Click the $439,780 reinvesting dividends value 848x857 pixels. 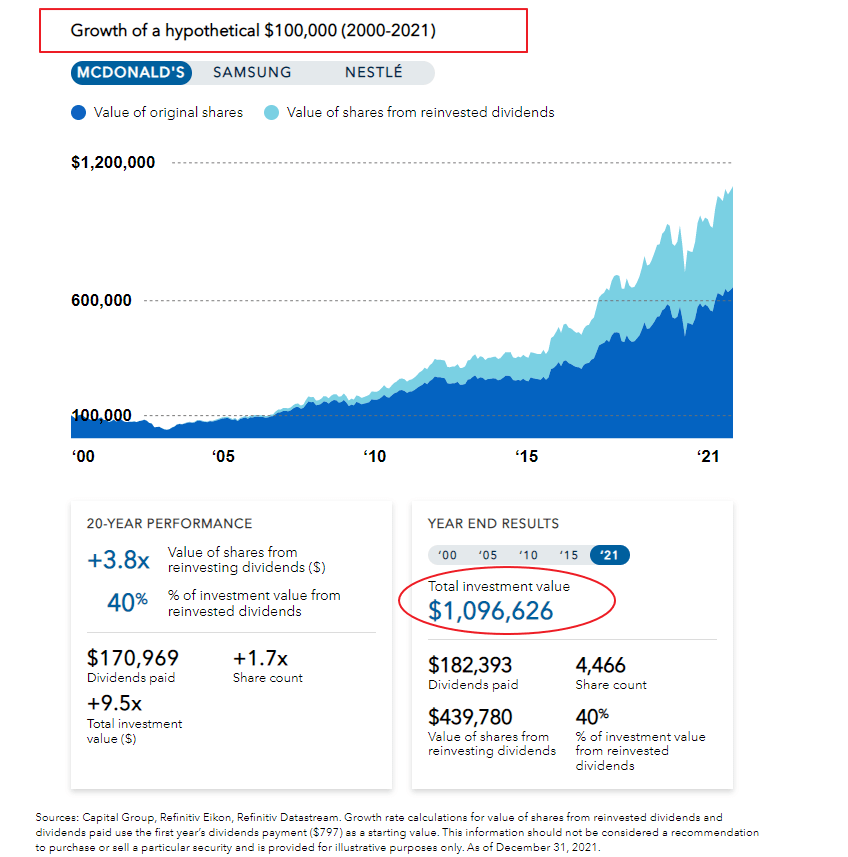[470, 717]
